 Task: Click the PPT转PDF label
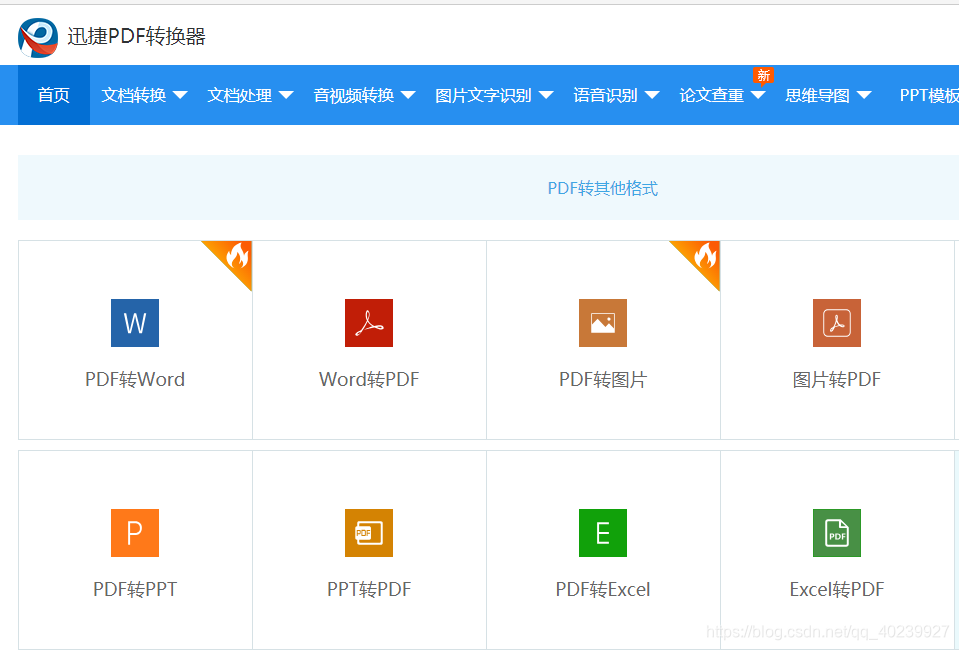369,589
